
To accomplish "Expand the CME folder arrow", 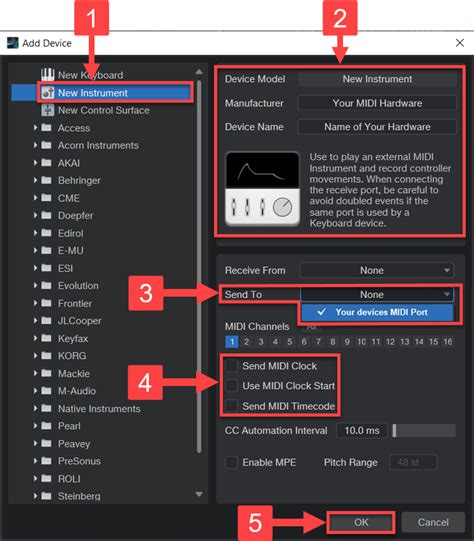I will point(35,198).
